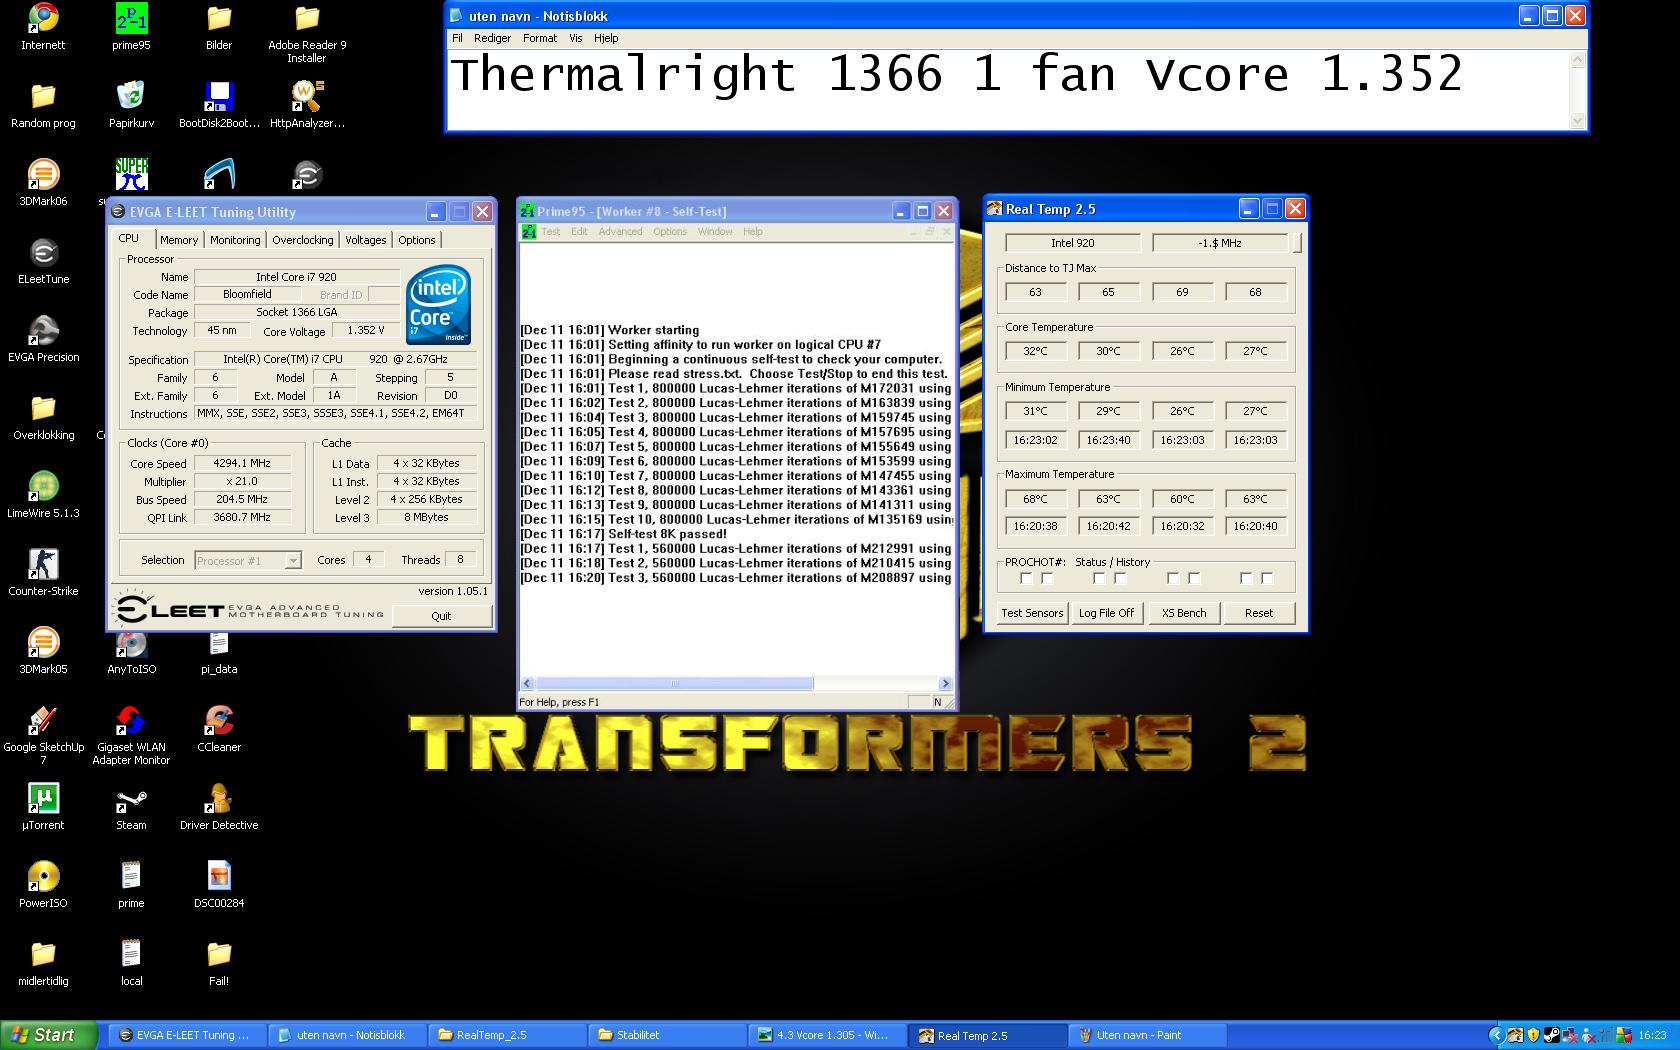Toggle first PROCHOT# checkbox for core 1
This screenshot has width=1680, height=1050.
[1099, 578]
